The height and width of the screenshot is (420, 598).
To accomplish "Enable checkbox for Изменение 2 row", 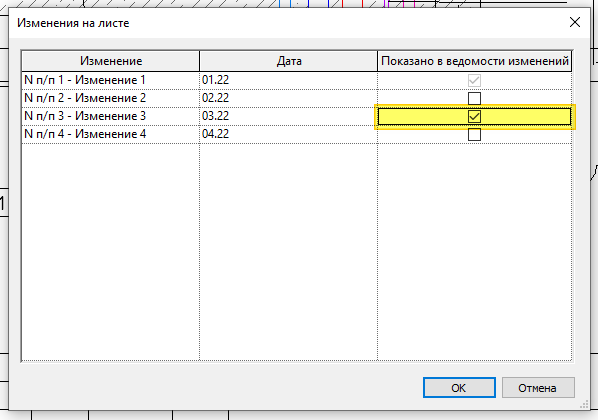I will tap(474, 98).
